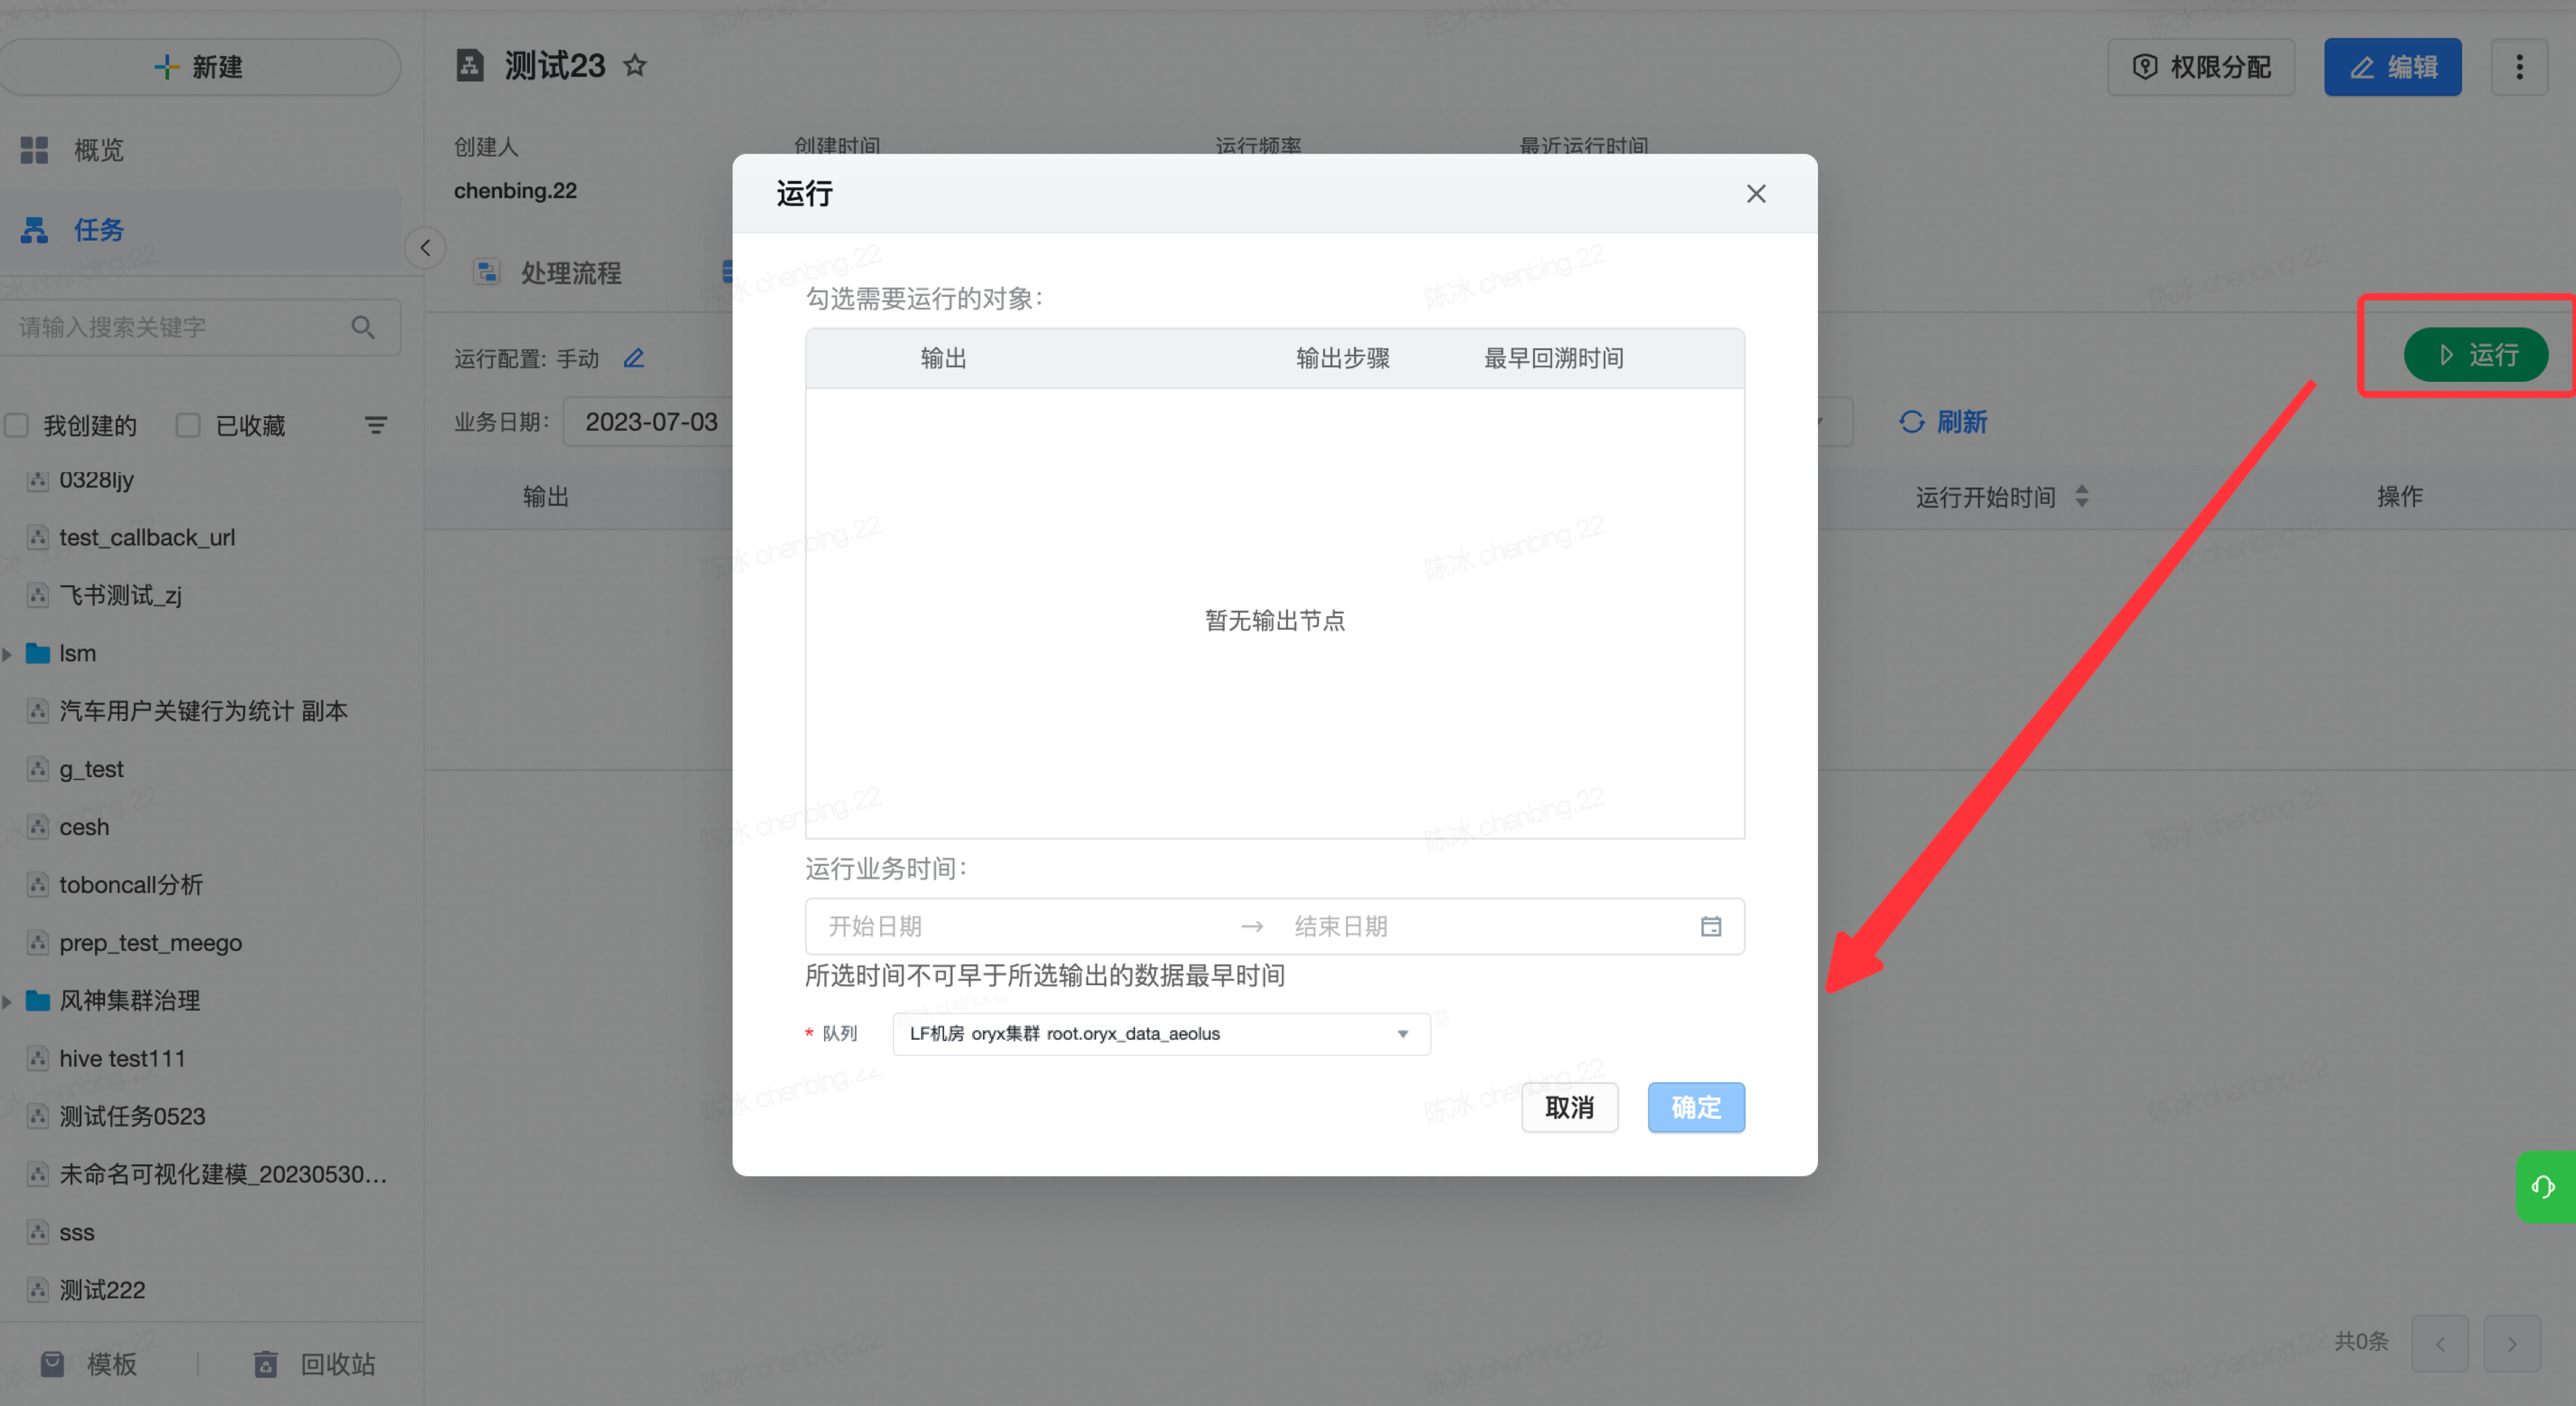This screenshot has height=1406, width=2576.
Task: Toggle the 我创建的 checkbox
Action: pos(17,425)
